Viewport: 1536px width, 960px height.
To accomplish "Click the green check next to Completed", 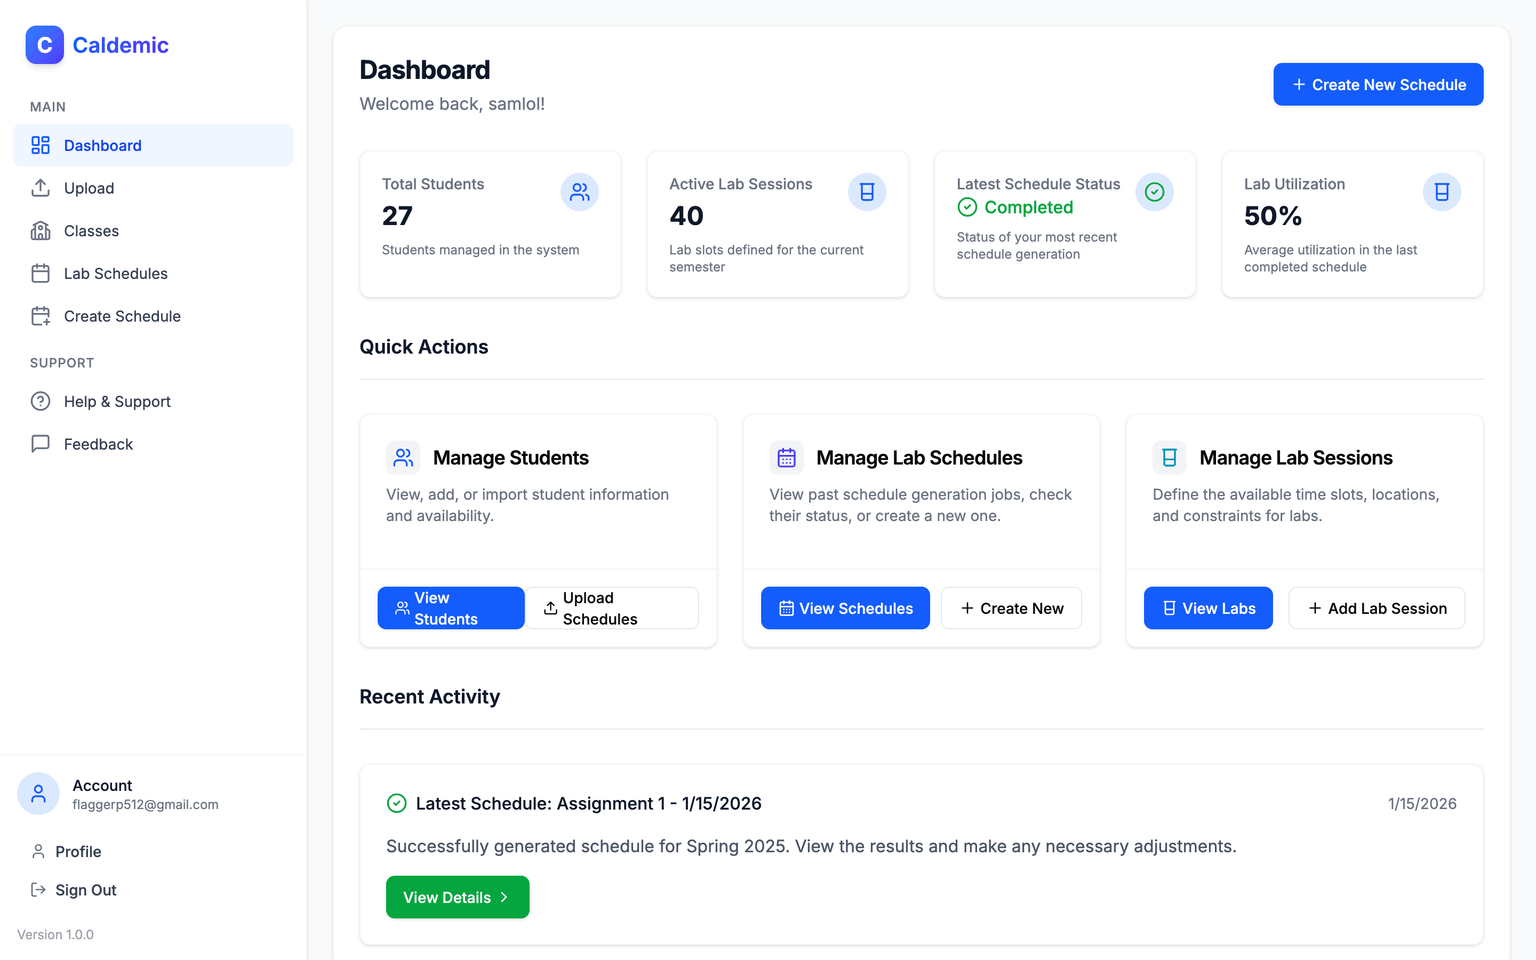I will [967, 207].
